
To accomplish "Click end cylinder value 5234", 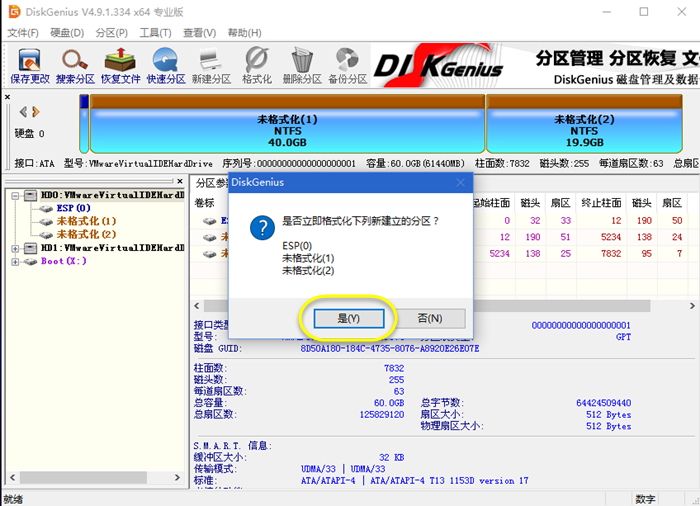I will click(611, 237).
